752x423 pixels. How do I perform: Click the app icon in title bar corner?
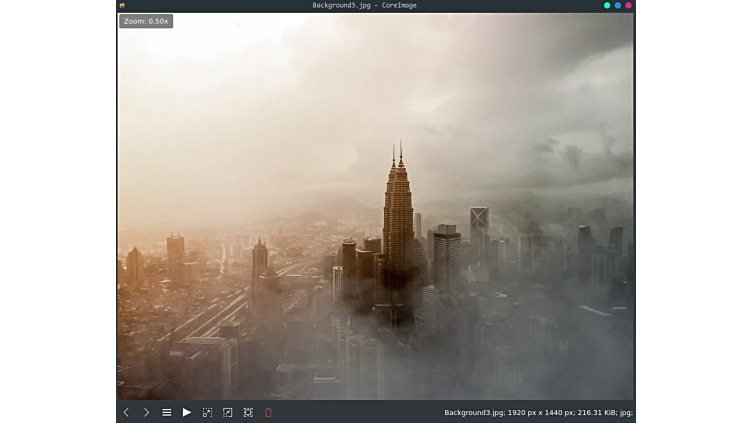click(122, 6)
